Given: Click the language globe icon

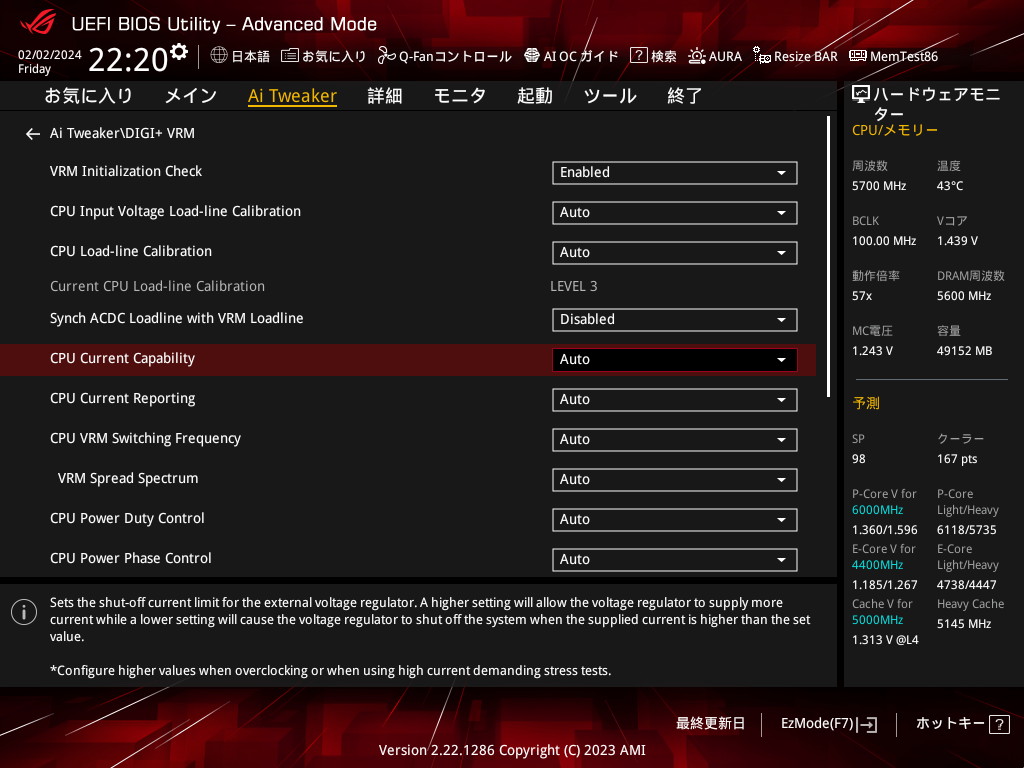Looking at the screenshot, I should pyautogui.click(x=219, y=56).
